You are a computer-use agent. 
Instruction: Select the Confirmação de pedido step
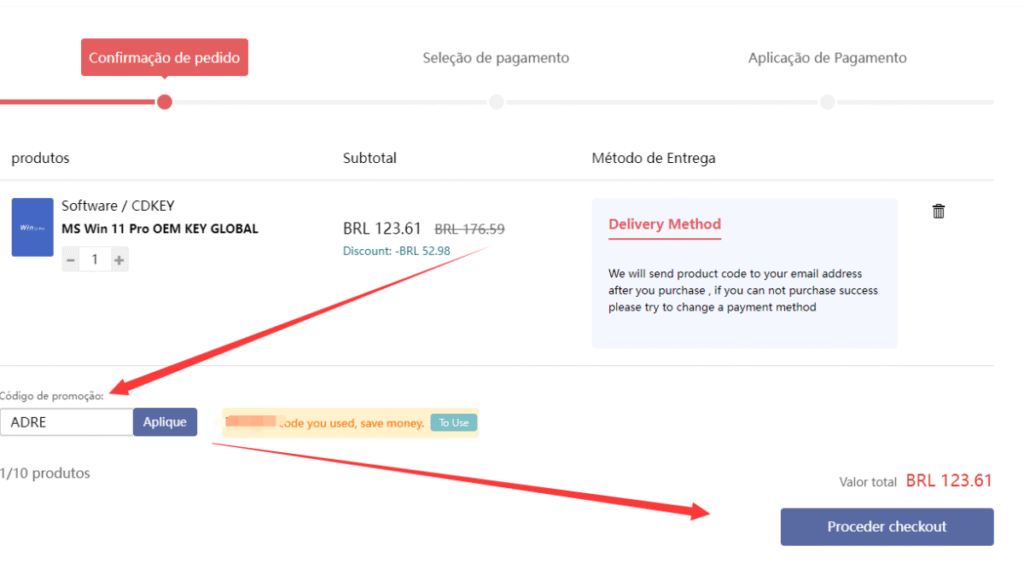[165, 58]
